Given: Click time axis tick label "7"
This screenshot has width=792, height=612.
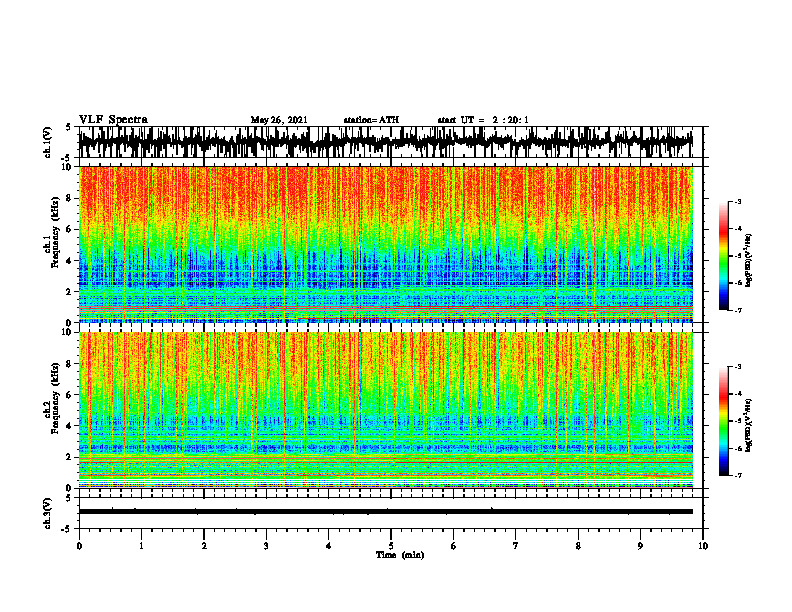Looking at the screenshot, I should [516, 546].
